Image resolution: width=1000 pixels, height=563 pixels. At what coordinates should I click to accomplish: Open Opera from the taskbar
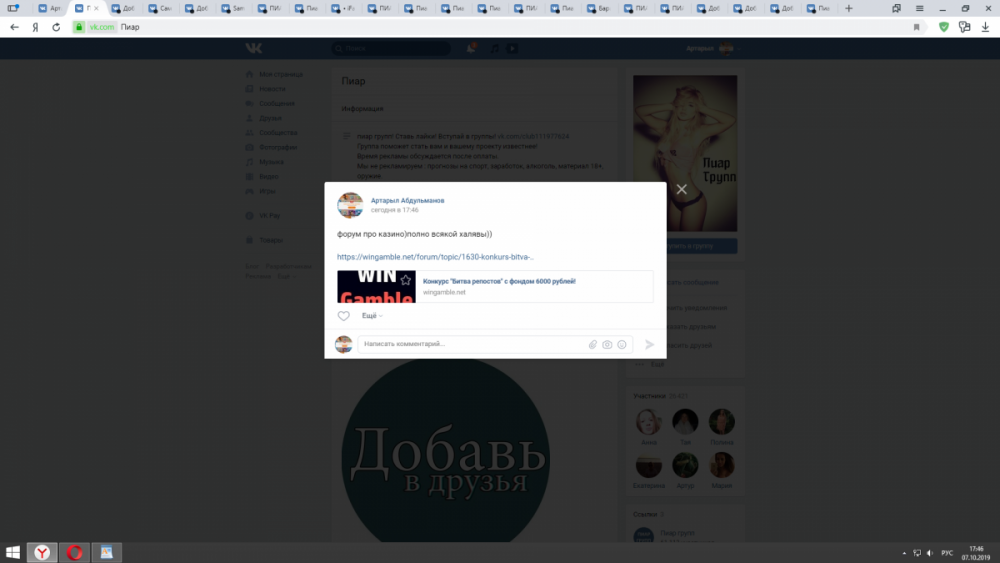75,552
